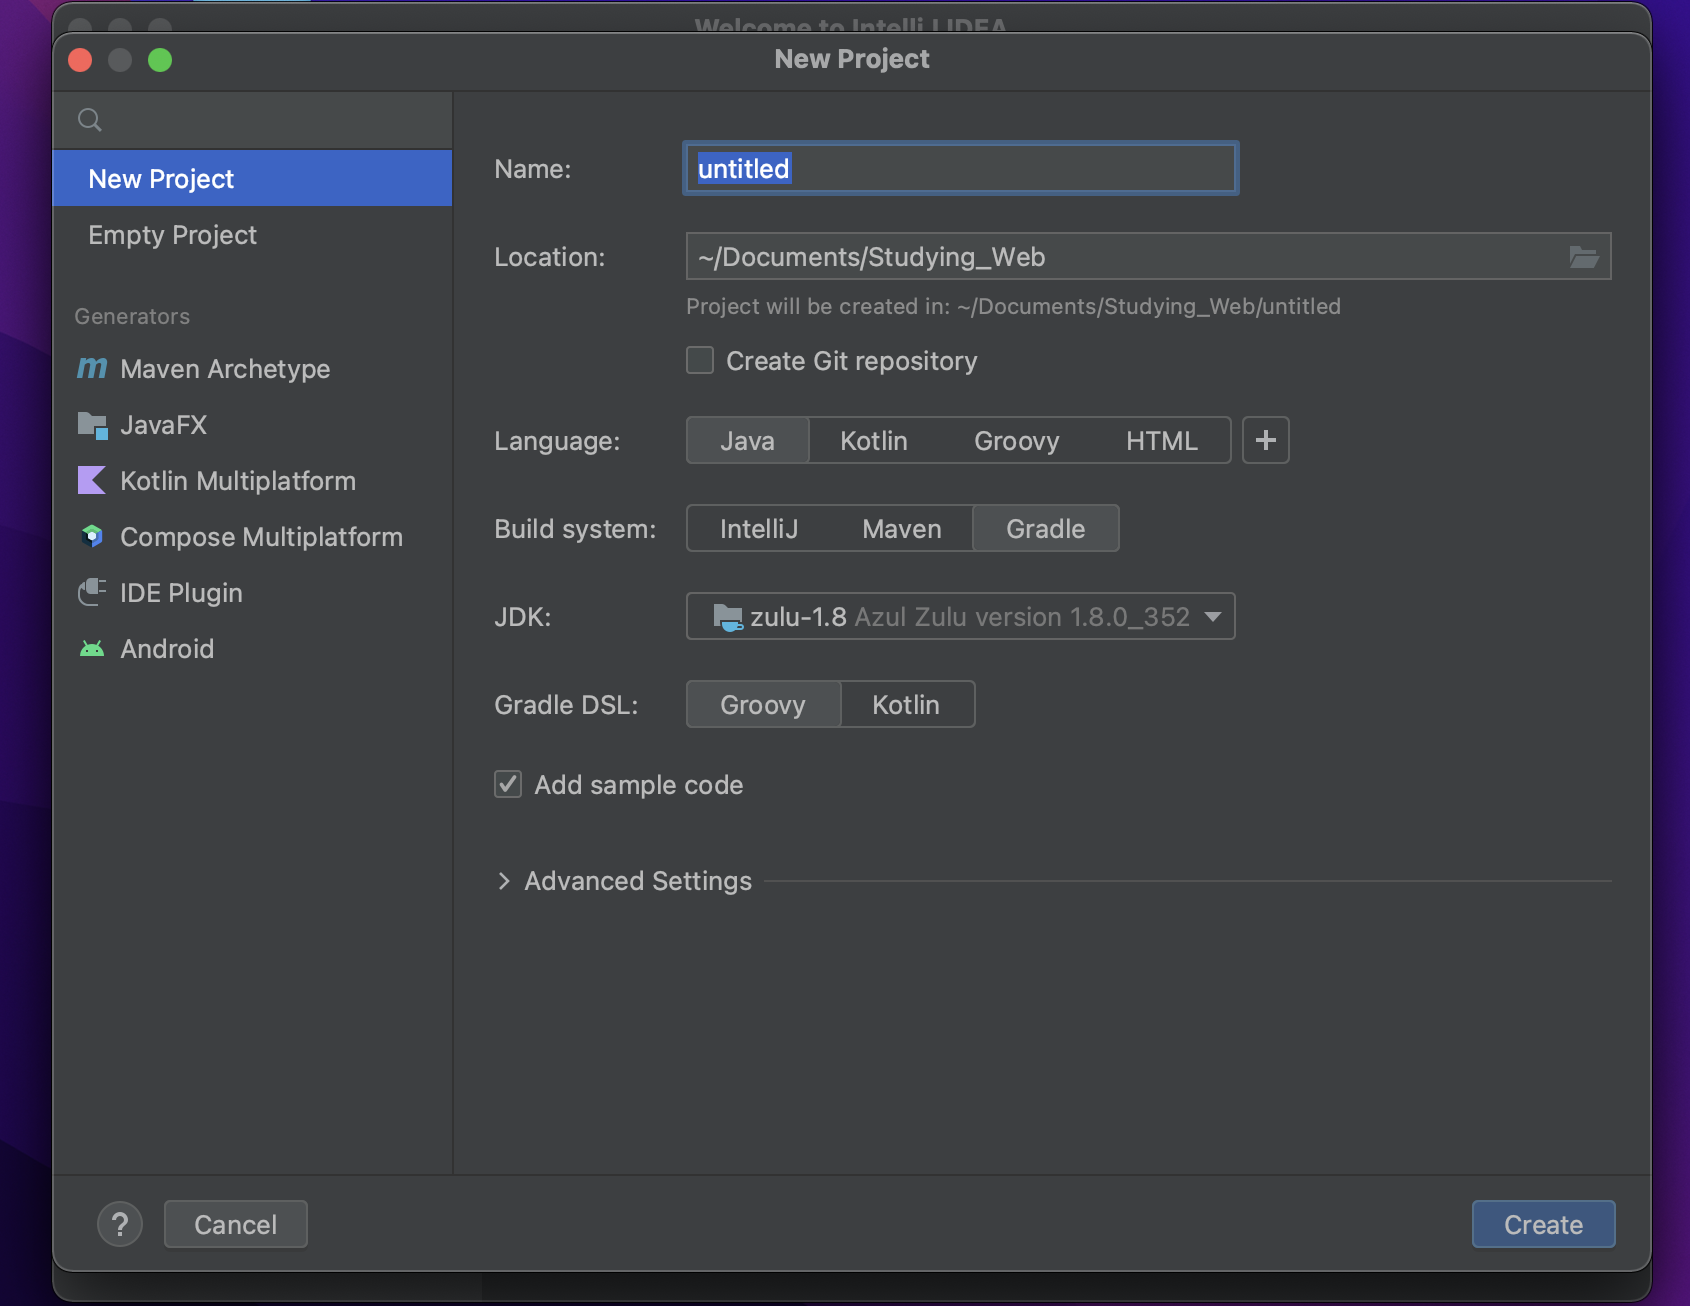Screen dimensions: 1690x1306
Task: Click the JavaFX generator icon
Action: pyautogui.click(x=92, y=425)
